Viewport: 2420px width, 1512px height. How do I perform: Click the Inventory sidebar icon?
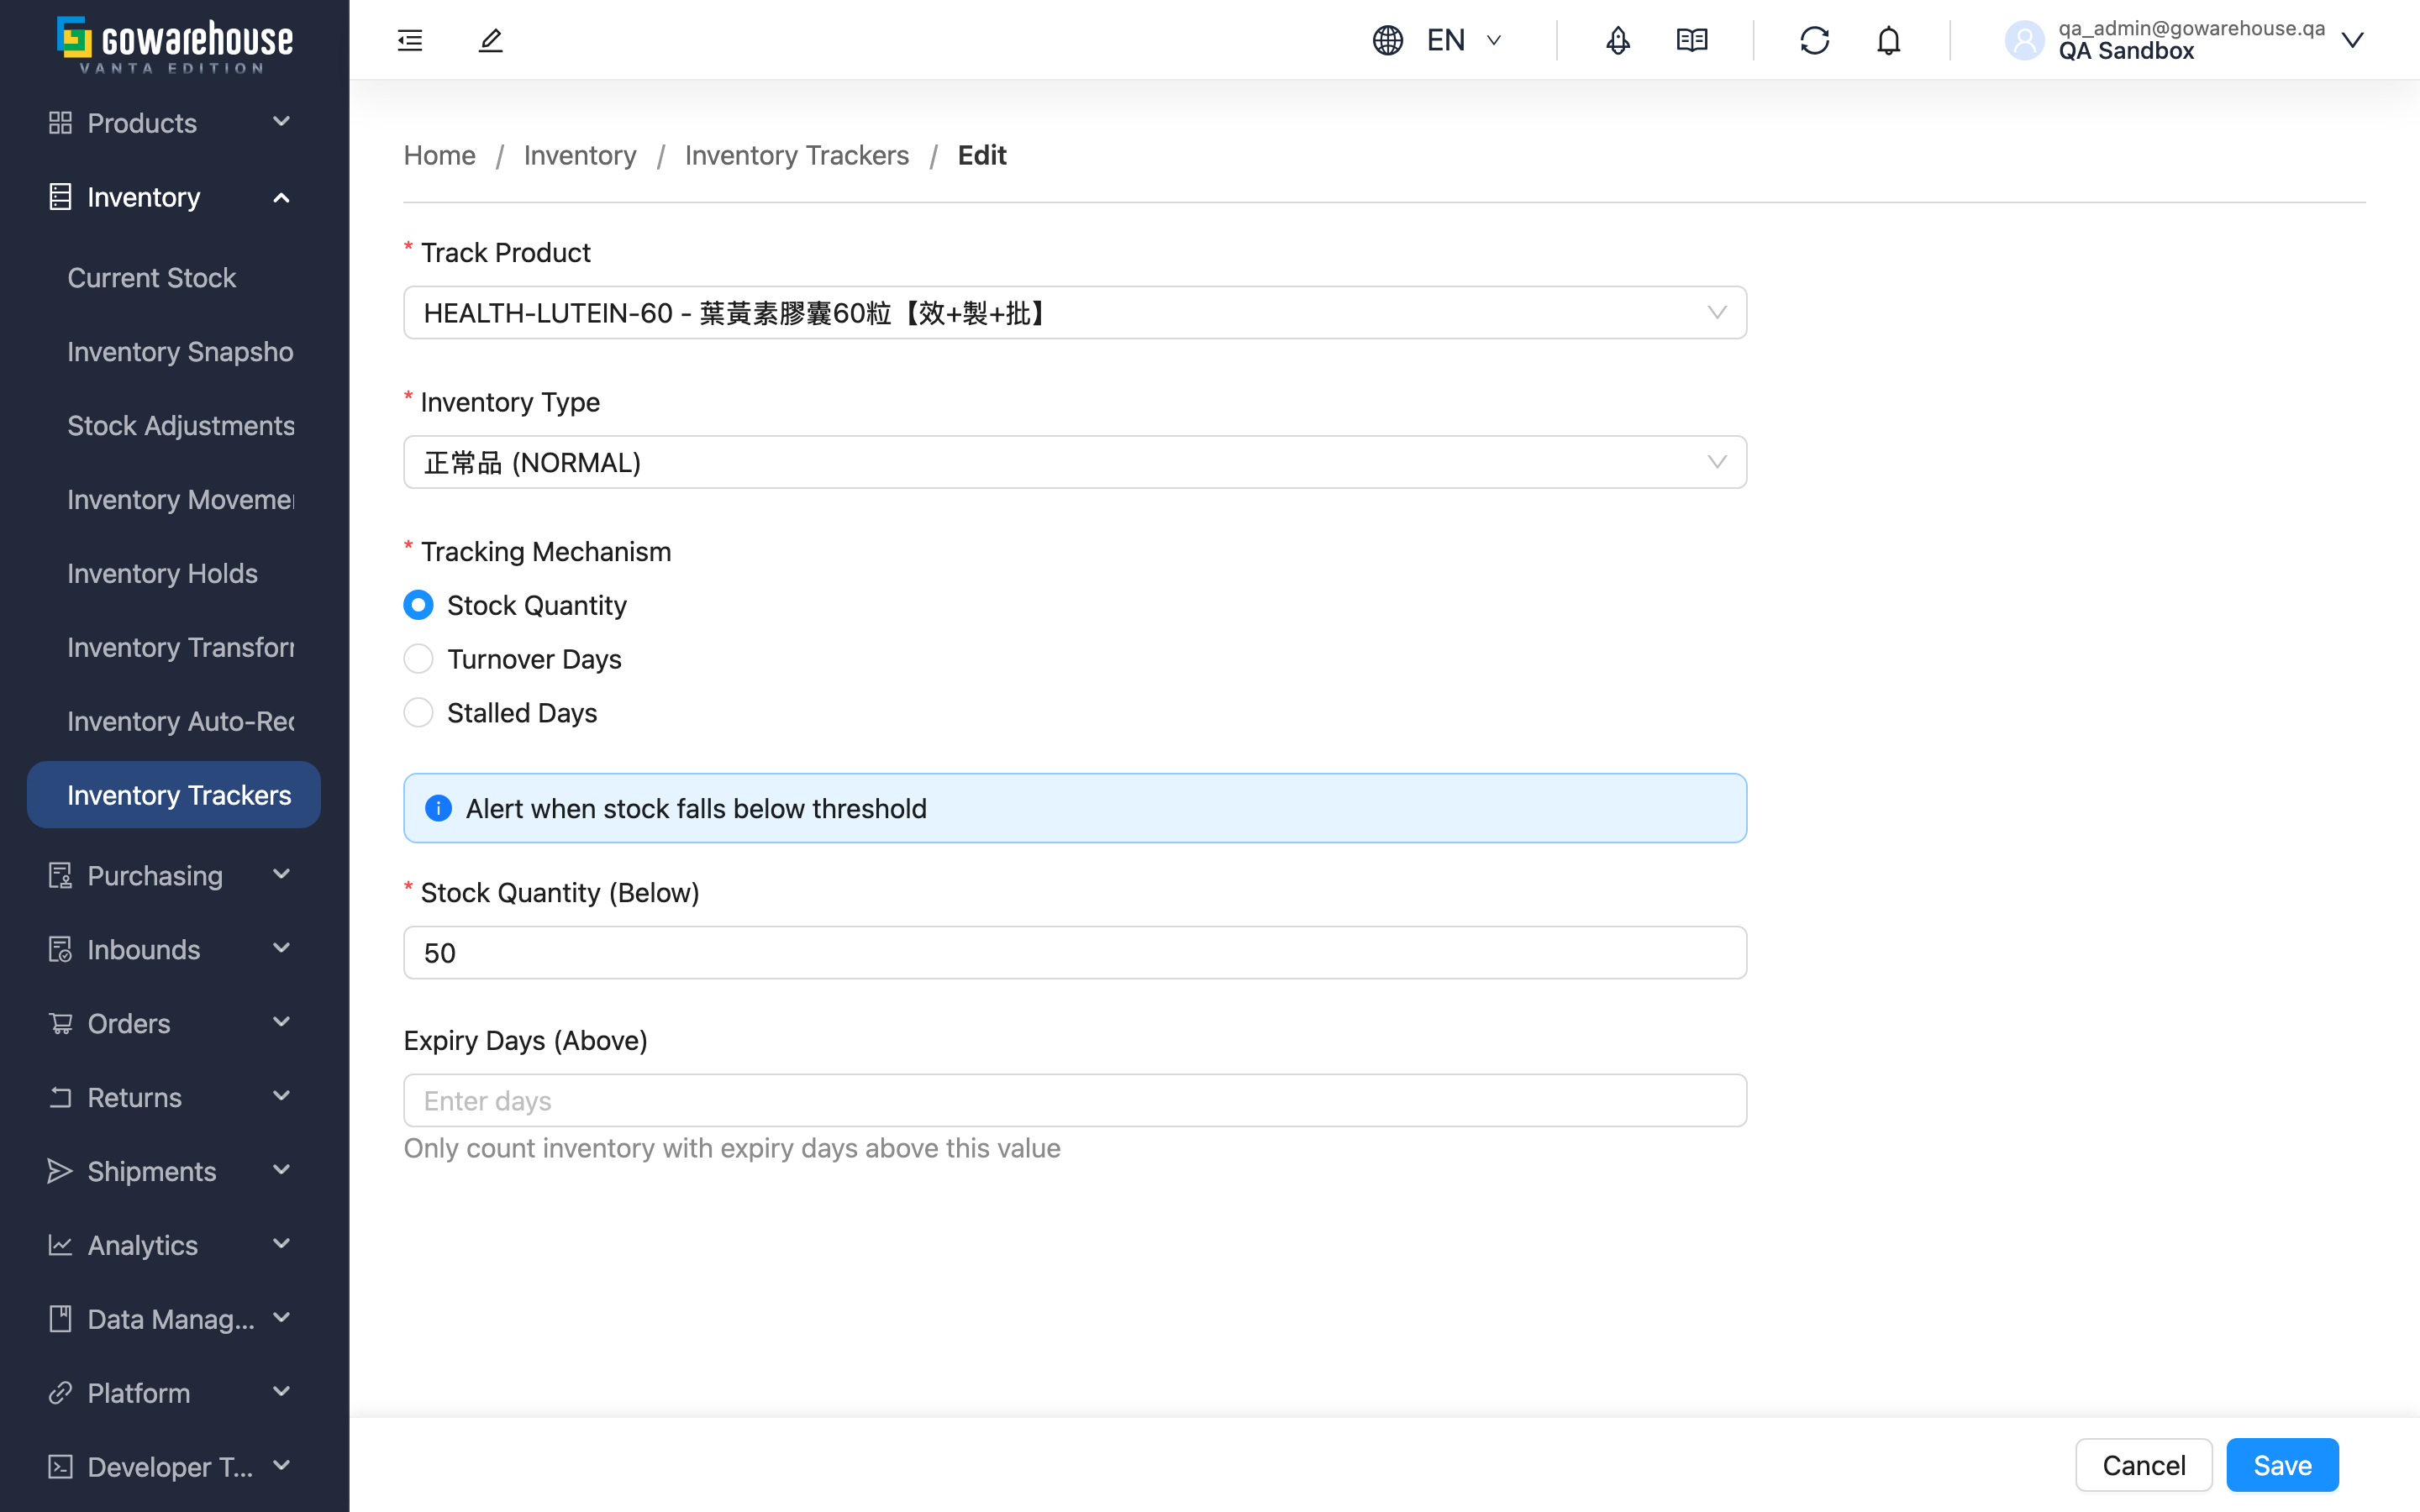pyautogui.click(x=60, y=197)
